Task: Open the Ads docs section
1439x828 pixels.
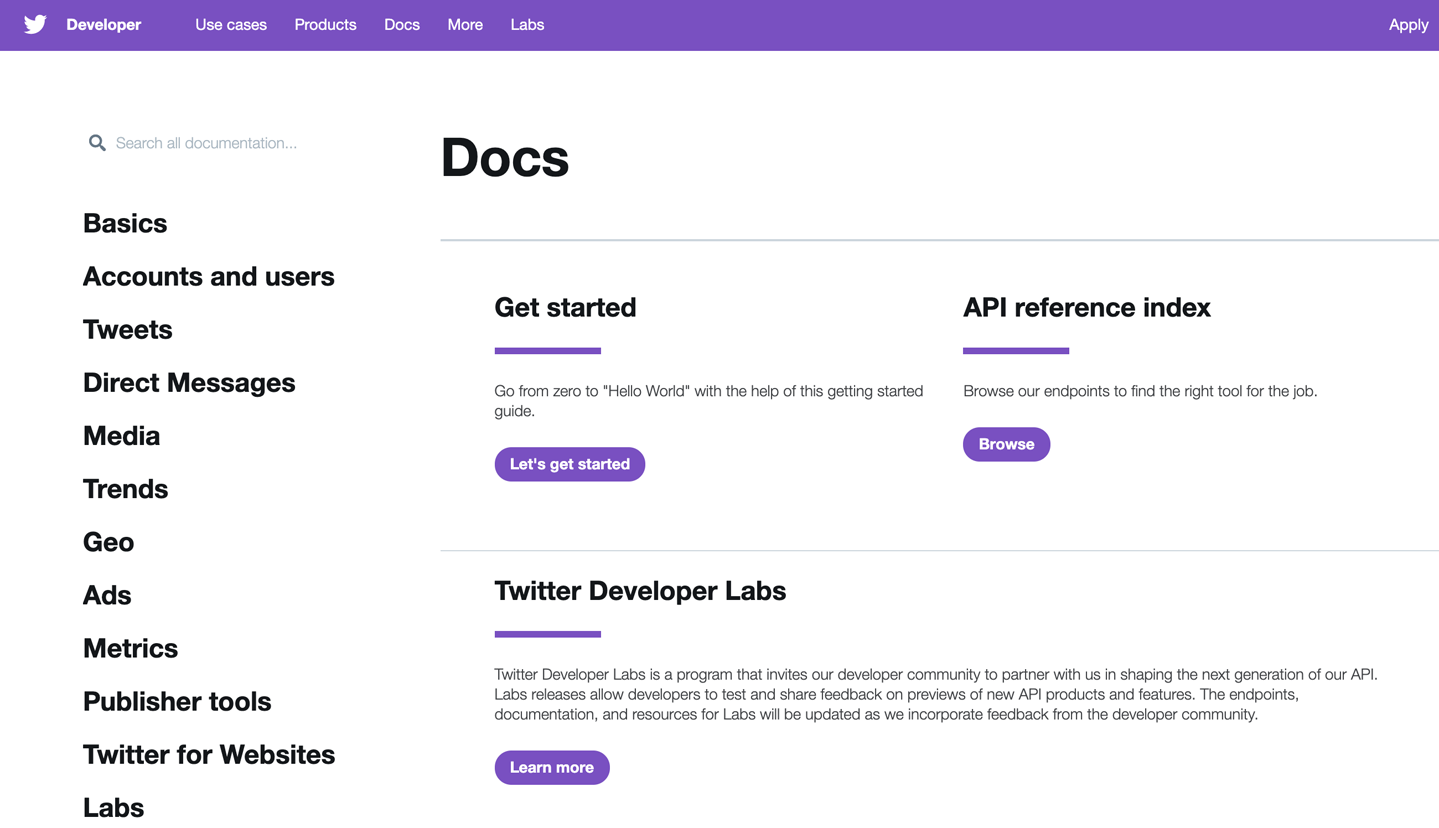Action: [107, 594]
